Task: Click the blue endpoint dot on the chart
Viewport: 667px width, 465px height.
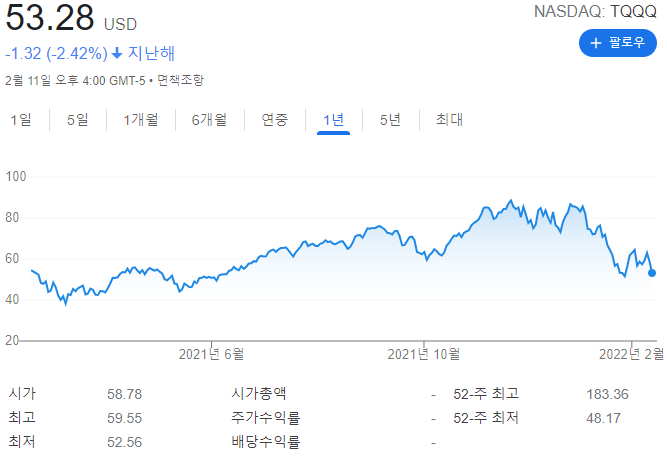Action: click(x=653, y=272)
